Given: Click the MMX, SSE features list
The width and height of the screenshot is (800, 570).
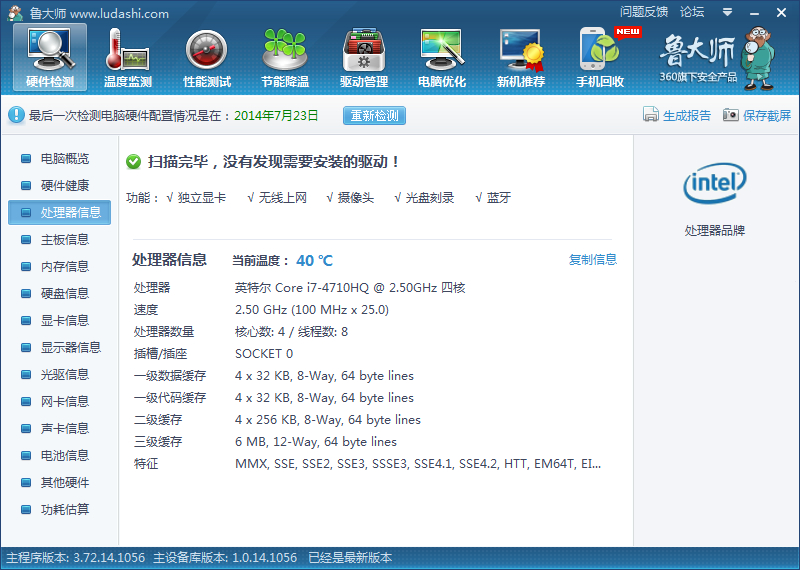Looking at the screenshot, I should 418,464.
